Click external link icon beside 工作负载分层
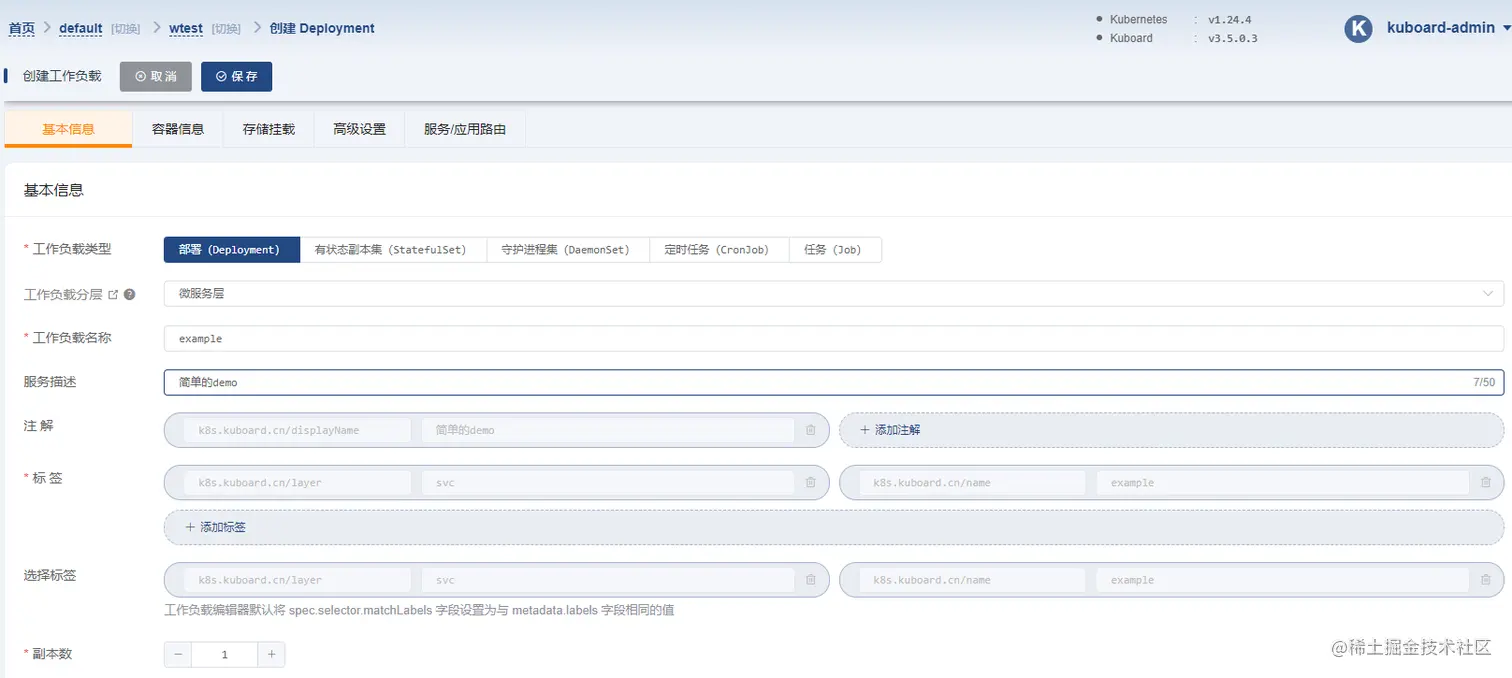The image size is (1512, 678). (x=113, y=295)
